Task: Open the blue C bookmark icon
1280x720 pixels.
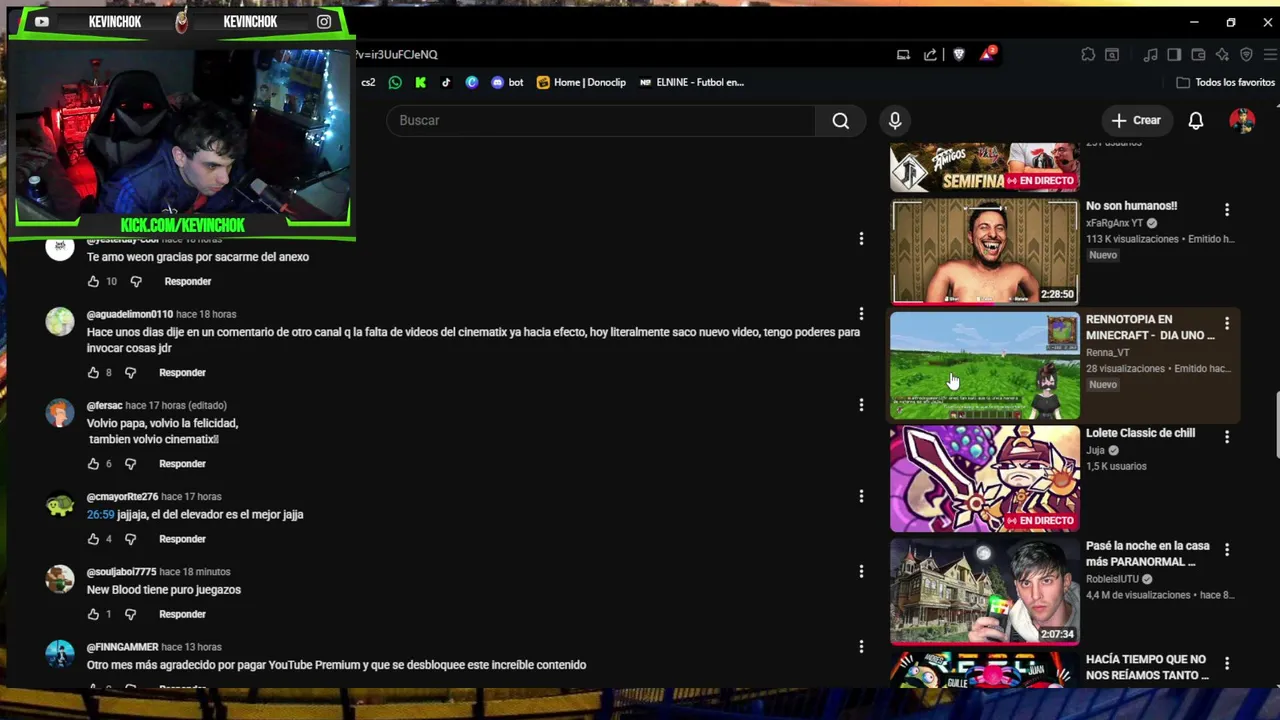Action: click(472, 82)
